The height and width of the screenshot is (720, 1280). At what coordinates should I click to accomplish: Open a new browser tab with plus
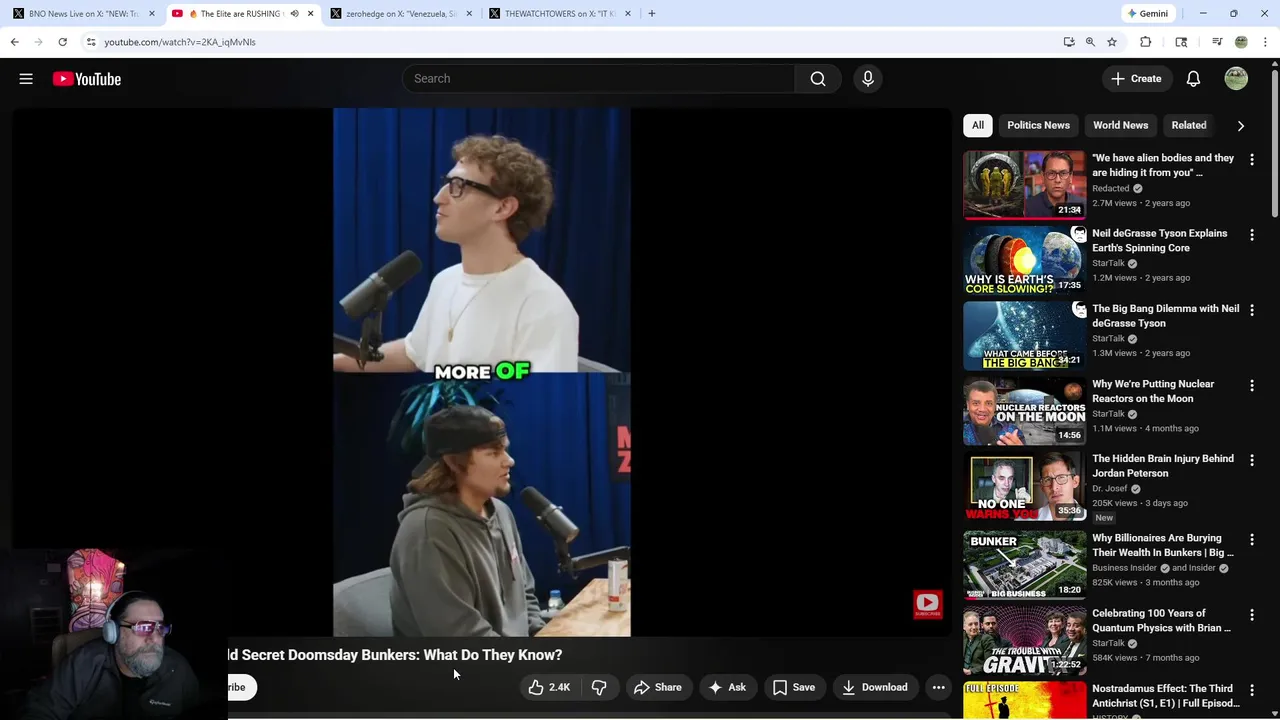[651, 13]
